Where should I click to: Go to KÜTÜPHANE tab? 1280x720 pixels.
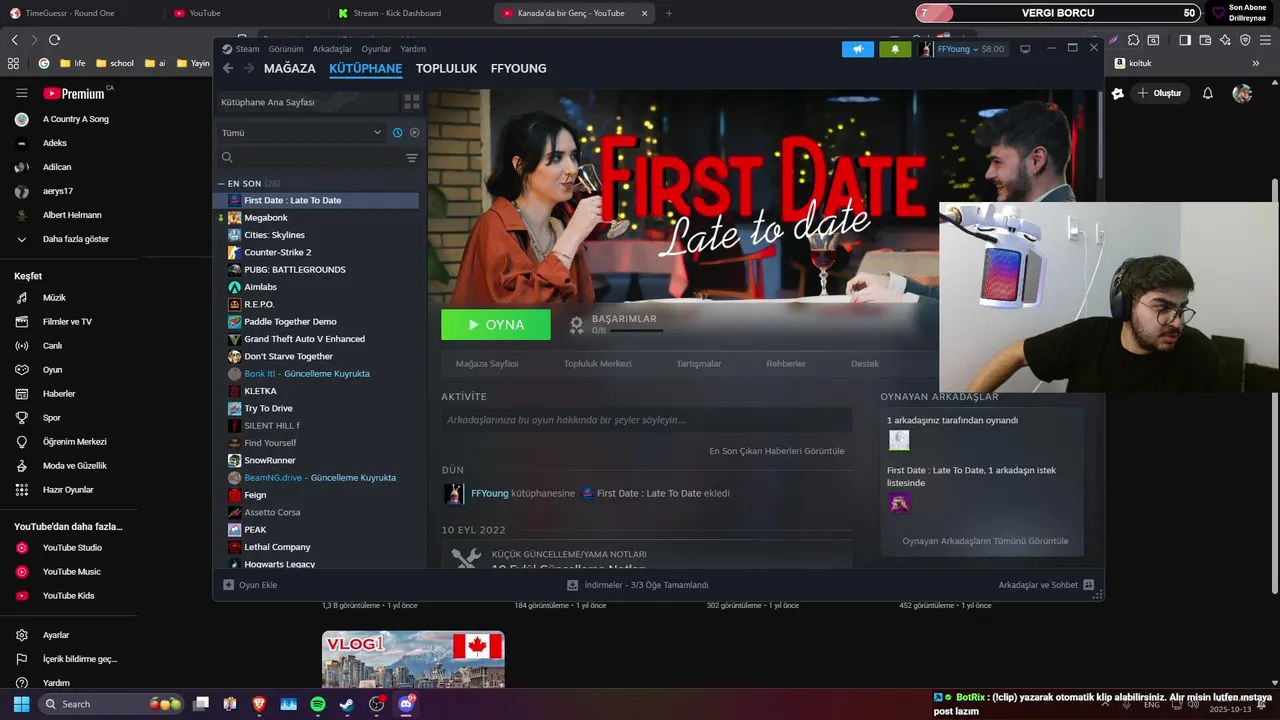pos(365,69)
